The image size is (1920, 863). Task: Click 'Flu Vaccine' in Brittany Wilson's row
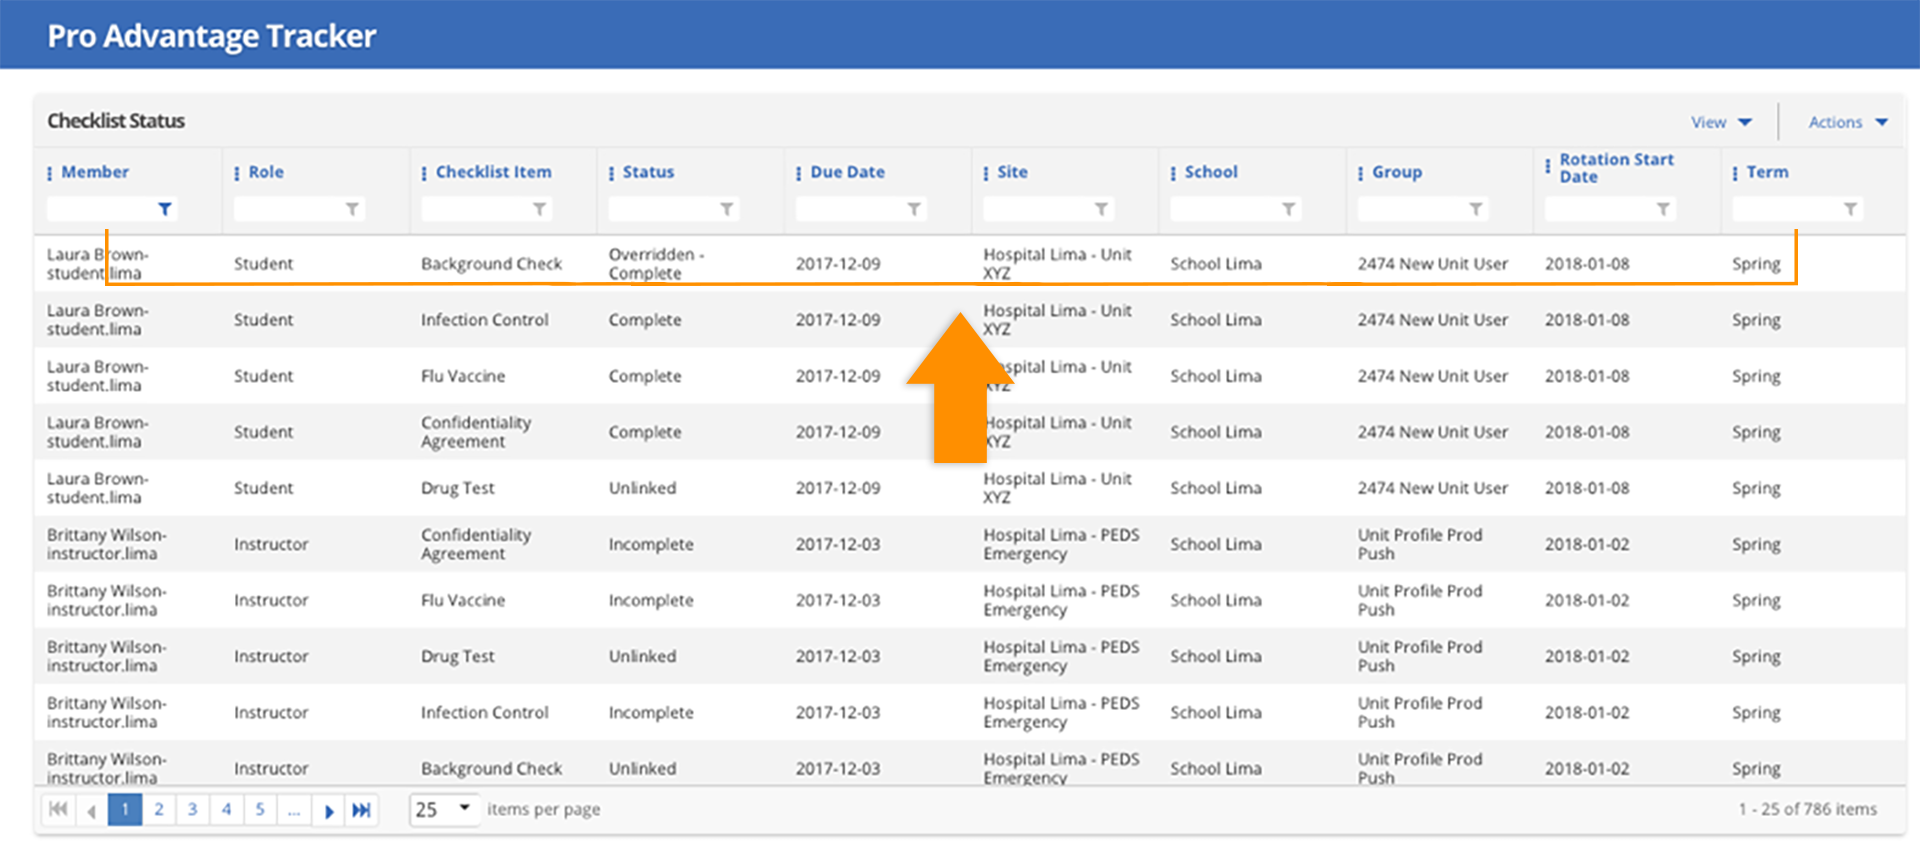(x=462, y=600)
